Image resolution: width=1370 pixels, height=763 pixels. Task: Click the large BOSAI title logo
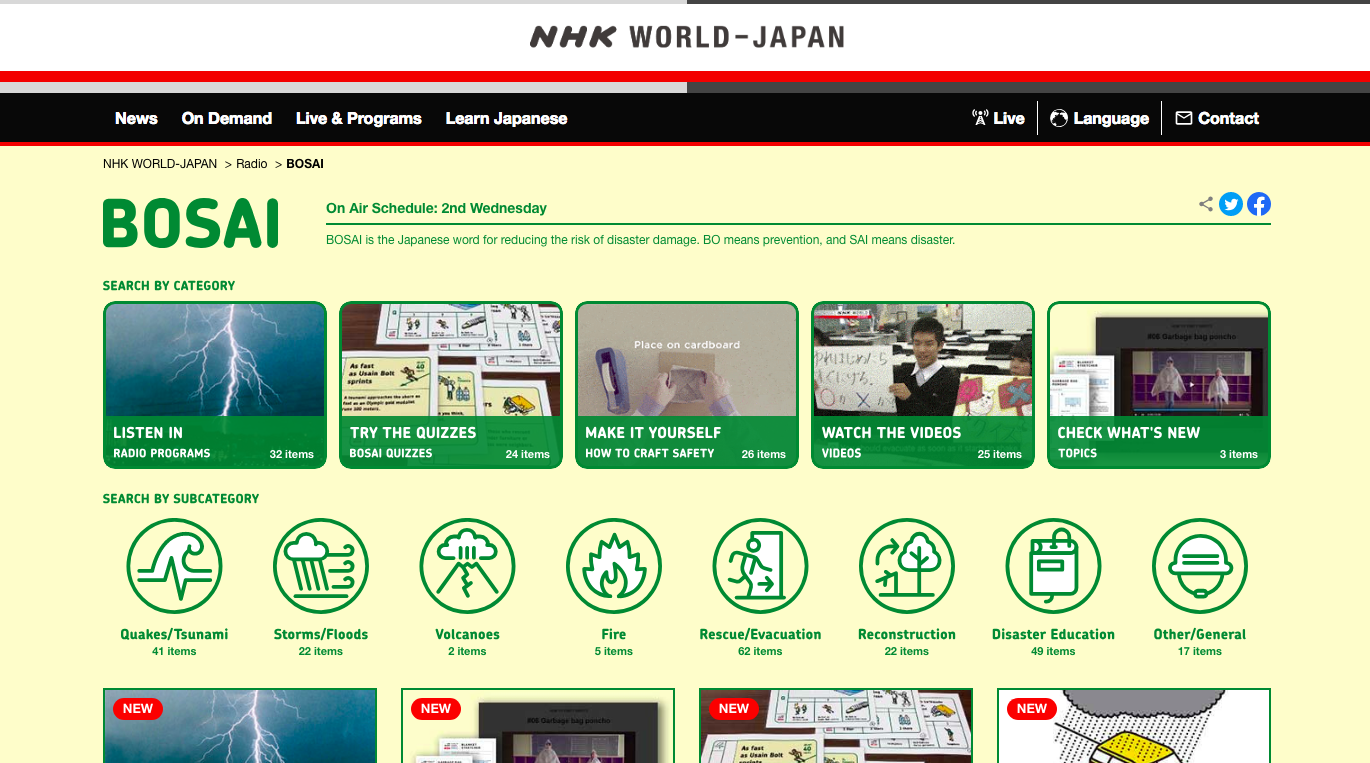191,223
